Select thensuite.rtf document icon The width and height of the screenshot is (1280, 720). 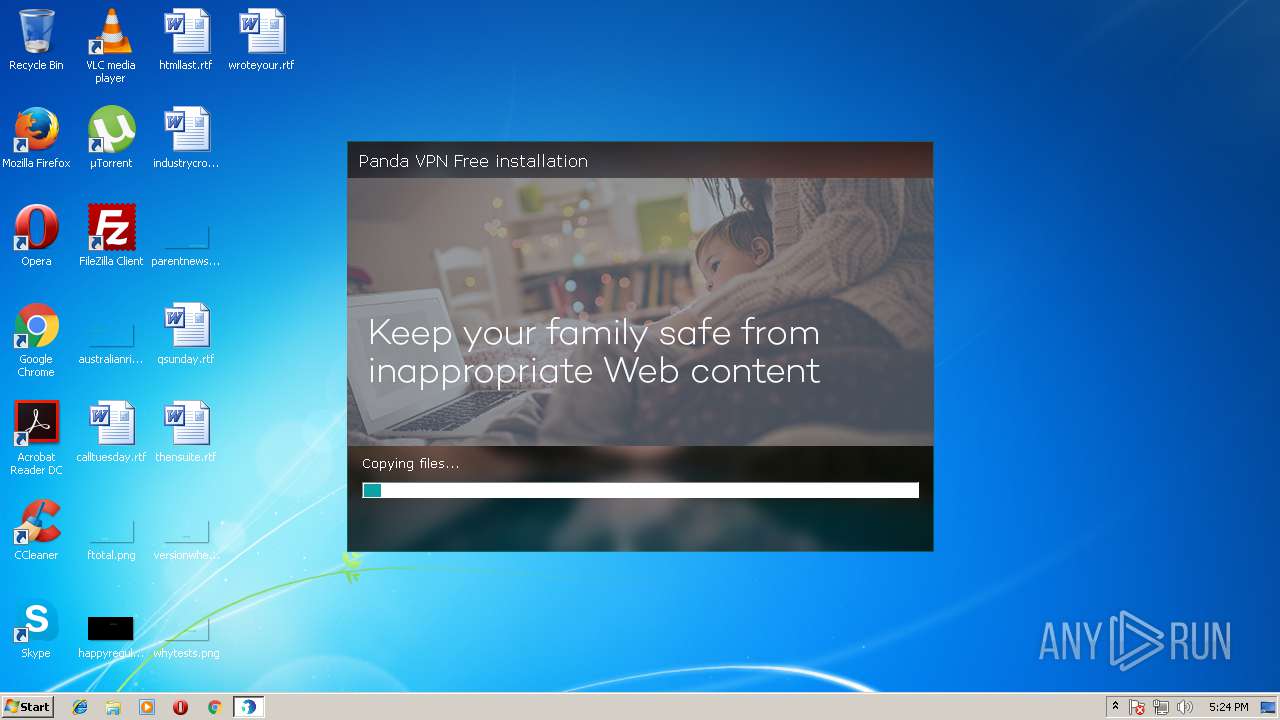pyautogui.click(x=186, y=432)
